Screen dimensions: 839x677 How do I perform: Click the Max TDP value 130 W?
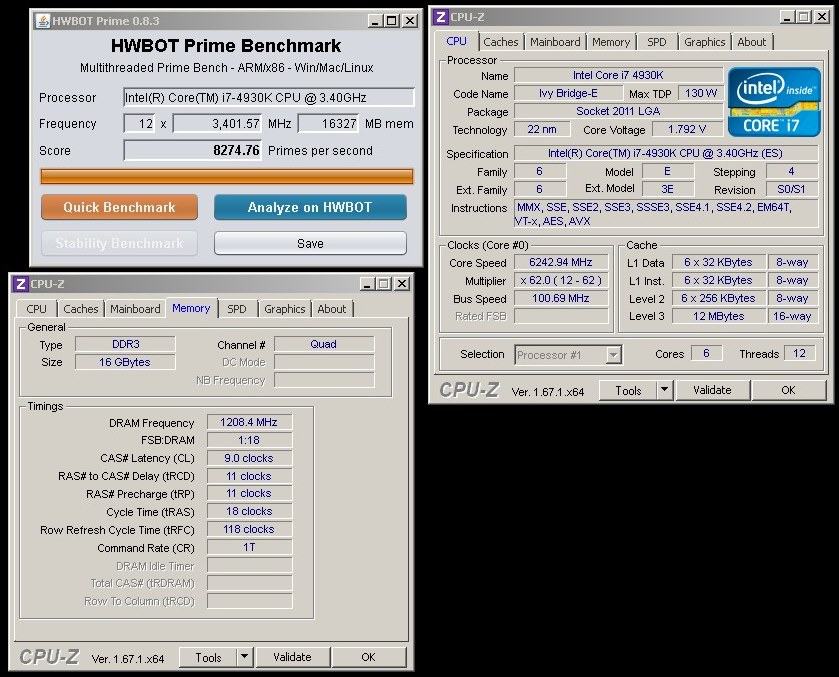(x=700, y=93)
